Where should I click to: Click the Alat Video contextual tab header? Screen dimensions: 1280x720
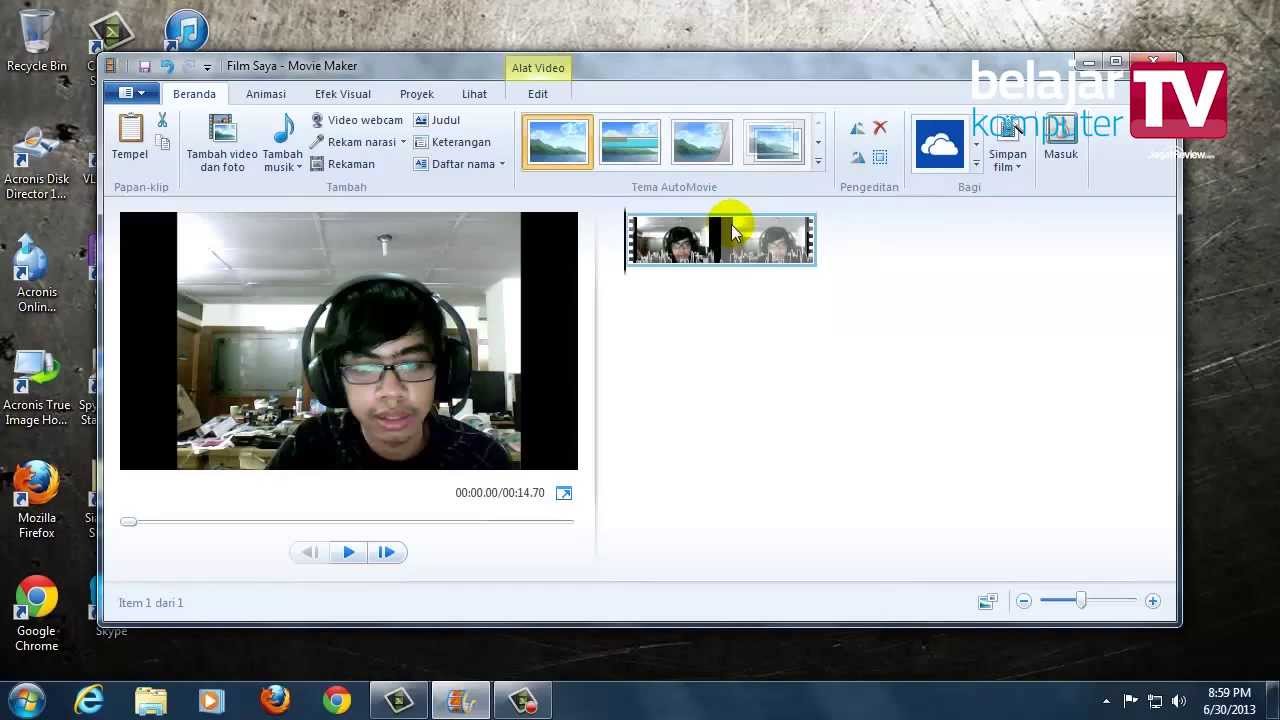[x=538, y=68]
